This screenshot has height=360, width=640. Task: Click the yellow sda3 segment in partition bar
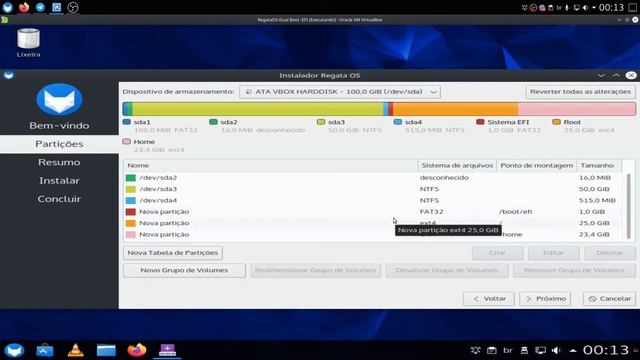257,109
